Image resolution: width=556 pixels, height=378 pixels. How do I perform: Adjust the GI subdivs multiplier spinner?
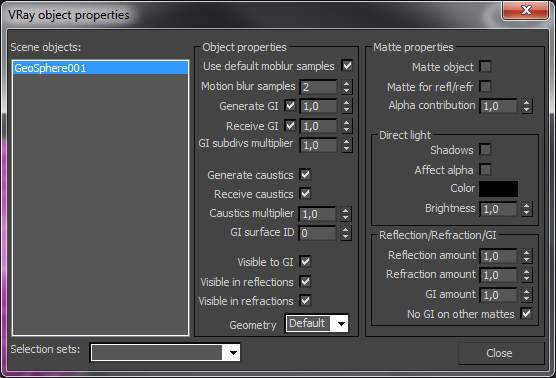click(x=347, y=145)
